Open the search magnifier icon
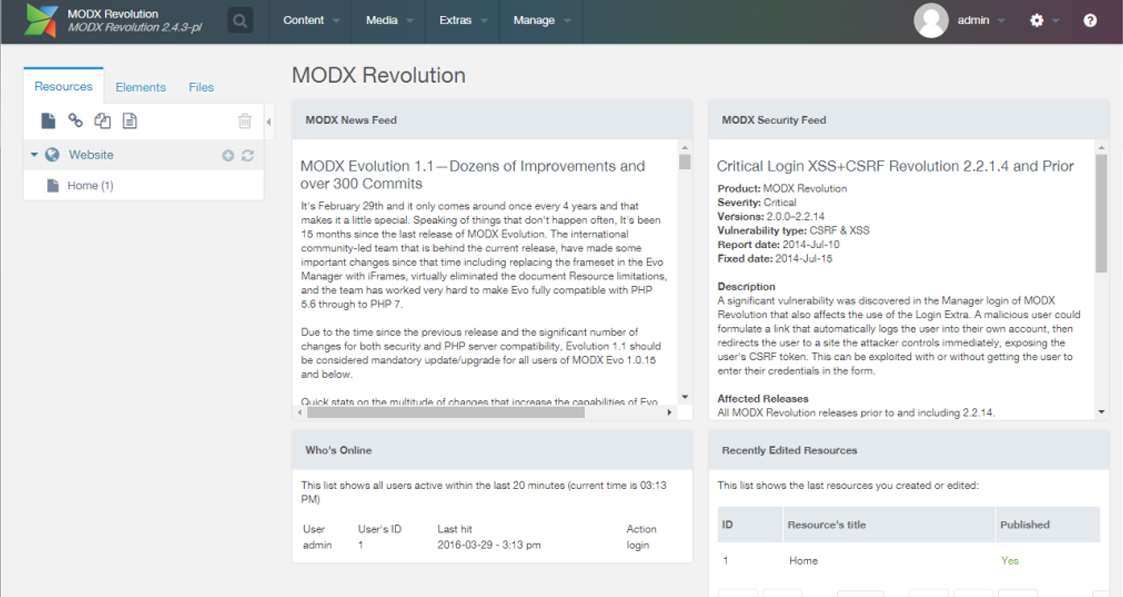The height and width of the screenshot is (597, 1123). click(x=240, y=21)
